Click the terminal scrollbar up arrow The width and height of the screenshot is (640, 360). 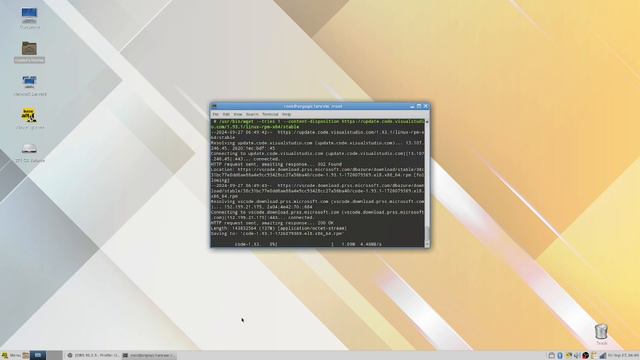(x=427, y=122)
